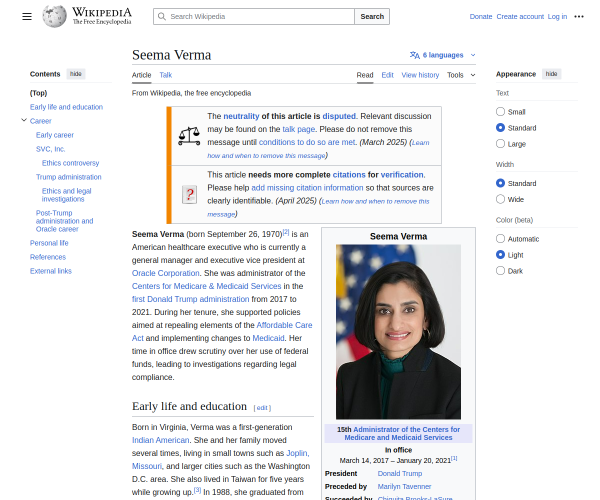The width and height of the screenshot is (600, 500).
Task: Select Large text size
Action: [x=500, y=143]
